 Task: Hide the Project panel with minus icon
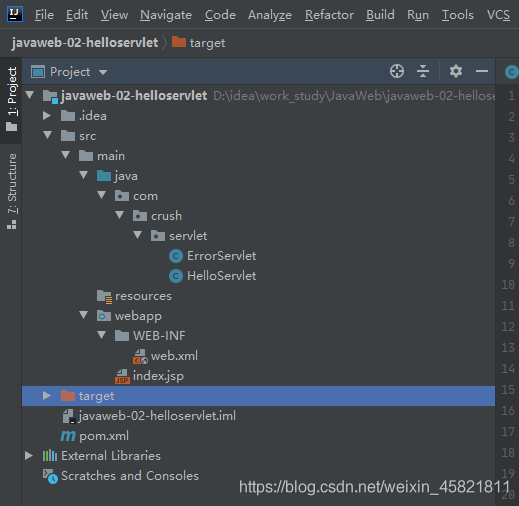point(482,71)
